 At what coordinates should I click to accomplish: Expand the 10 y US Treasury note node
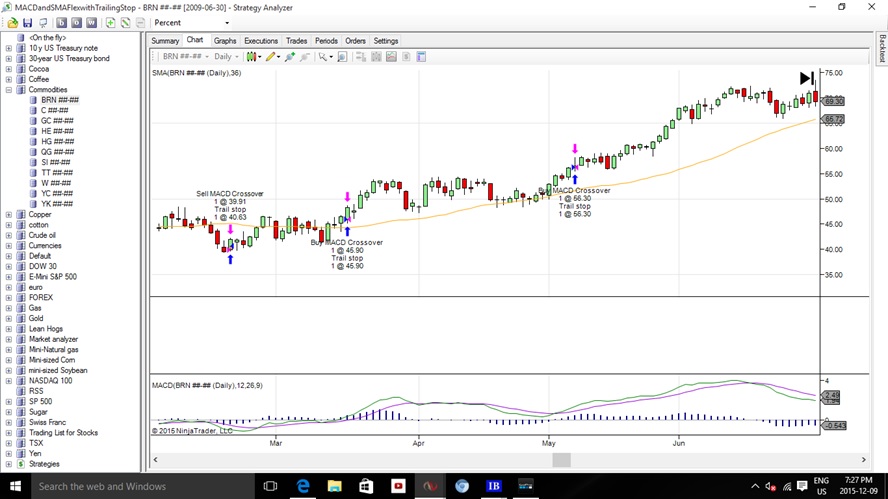[8, 49]
